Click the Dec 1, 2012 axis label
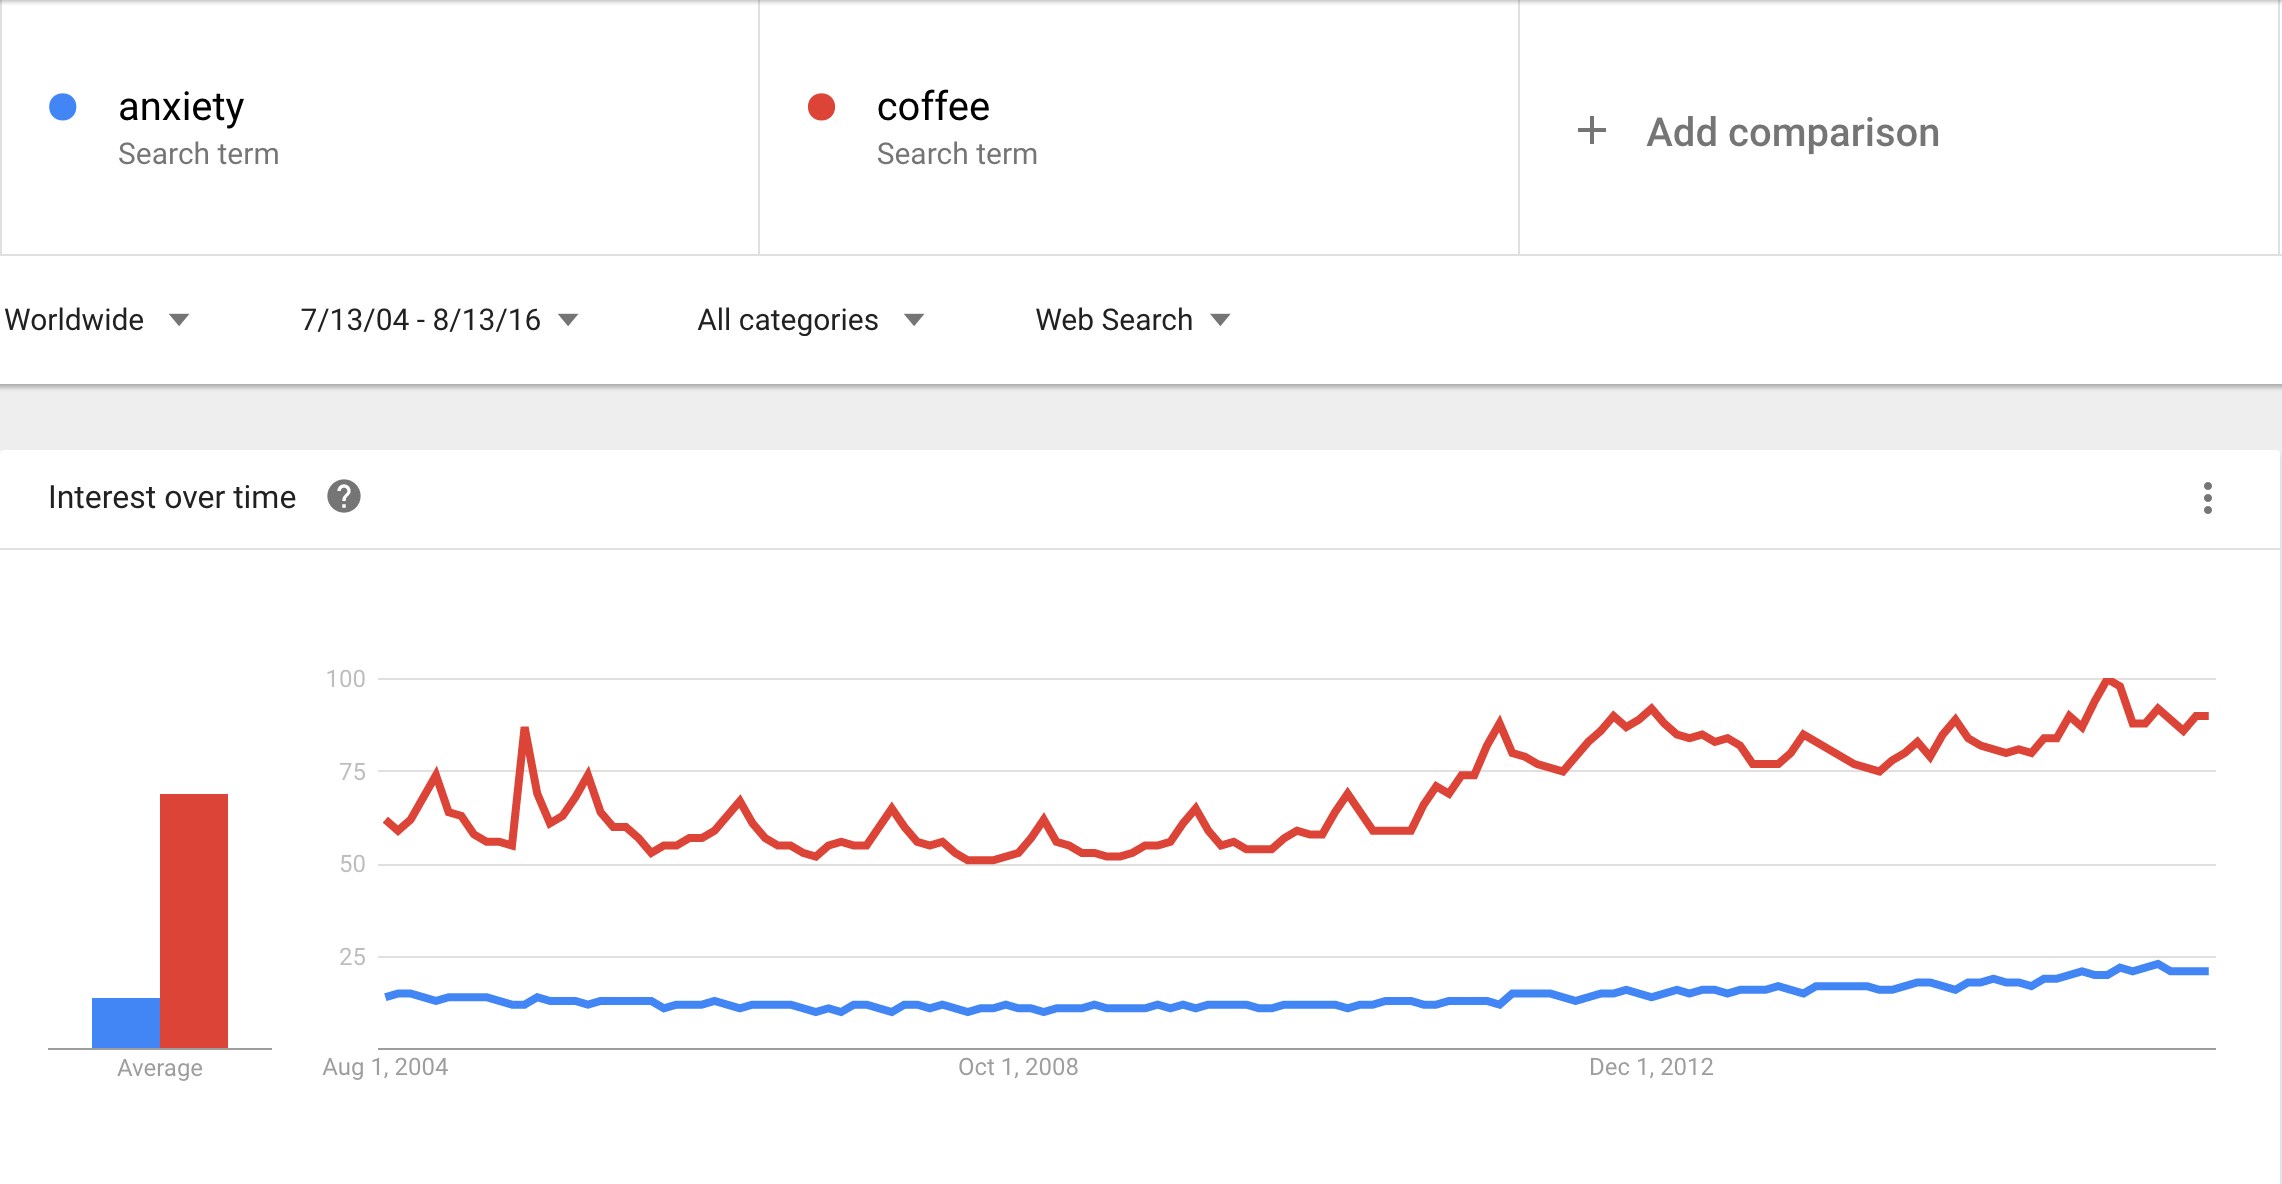This screenshot has height=1184, width=2282. pos(1651,1067)
